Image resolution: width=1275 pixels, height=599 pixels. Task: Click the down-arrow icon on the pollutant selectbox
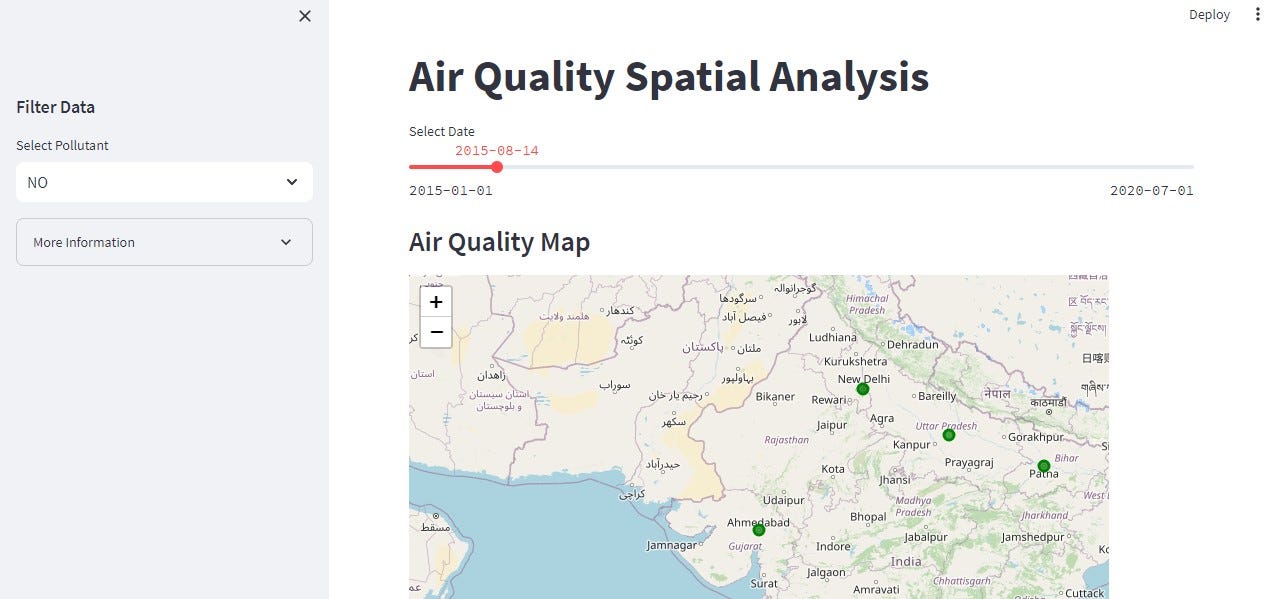click(x=292, y=182)
